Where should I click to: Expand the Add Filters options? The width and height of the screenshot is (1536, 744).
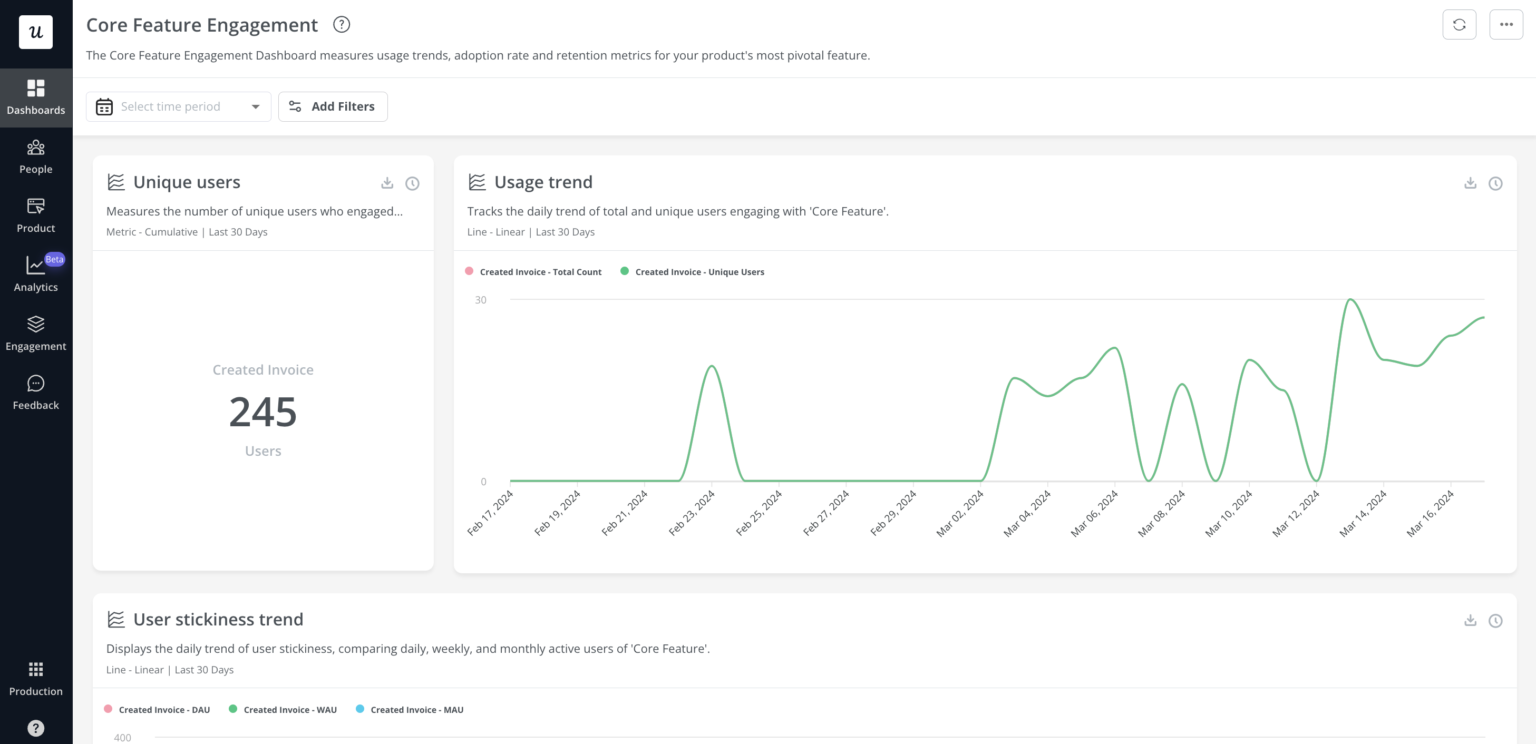click(x=333, y=106)
